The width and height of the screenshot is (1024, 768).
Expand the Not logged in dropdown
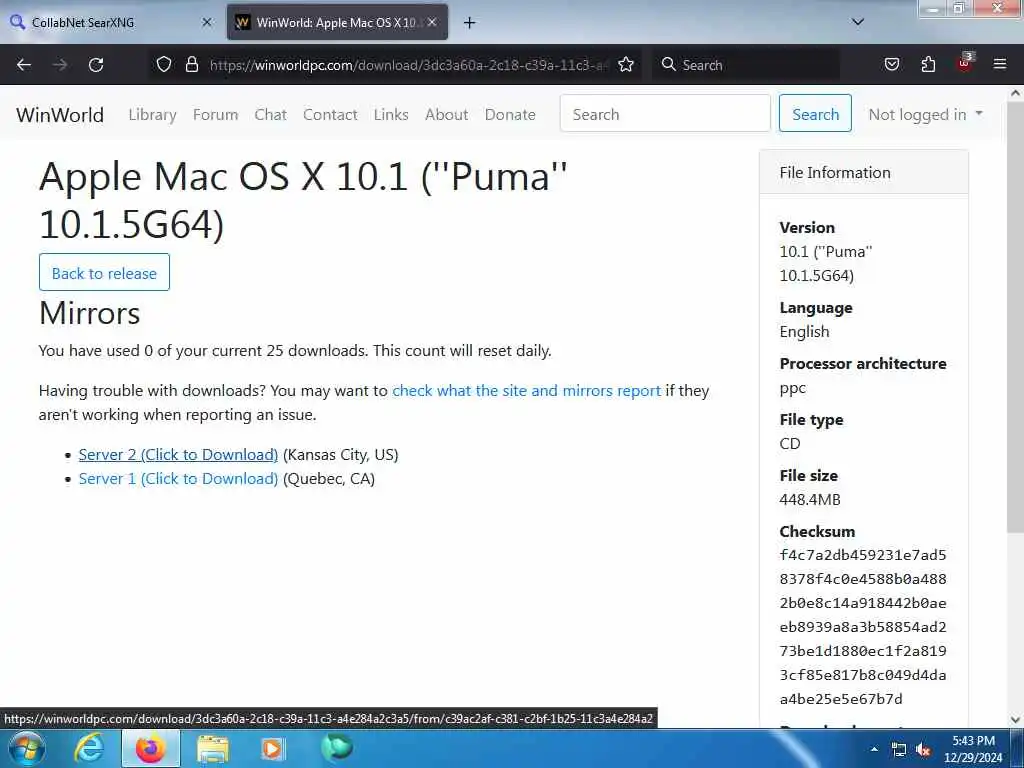925,114
